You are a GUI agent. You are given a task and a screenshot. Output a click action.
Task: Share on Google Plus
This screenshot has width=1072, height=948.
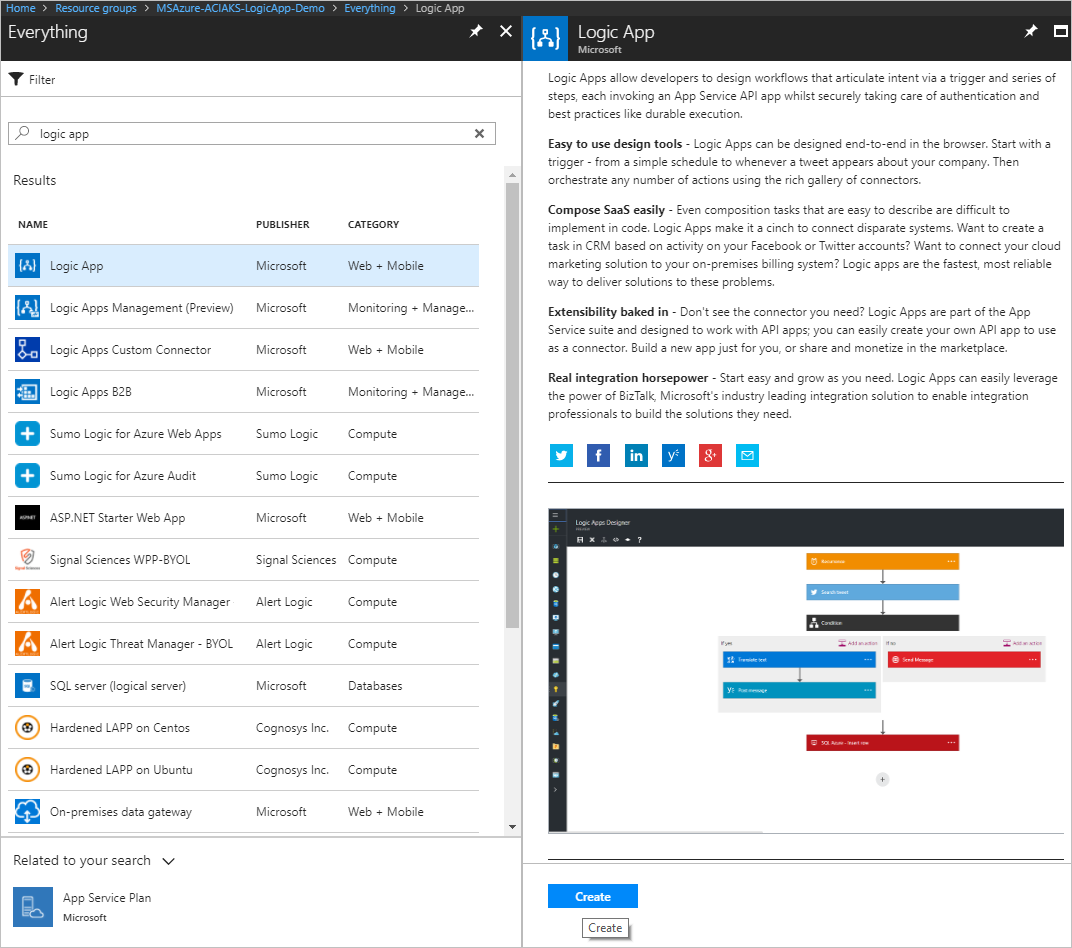click(x=710, y=455)
